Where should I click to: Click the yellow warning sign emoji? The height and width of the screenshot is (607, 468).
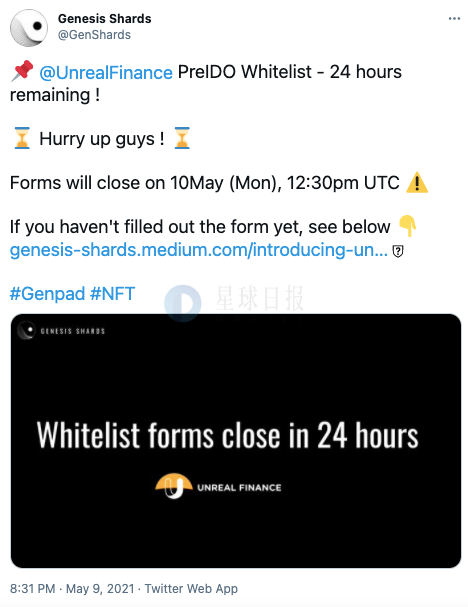[x=417, y=183]
